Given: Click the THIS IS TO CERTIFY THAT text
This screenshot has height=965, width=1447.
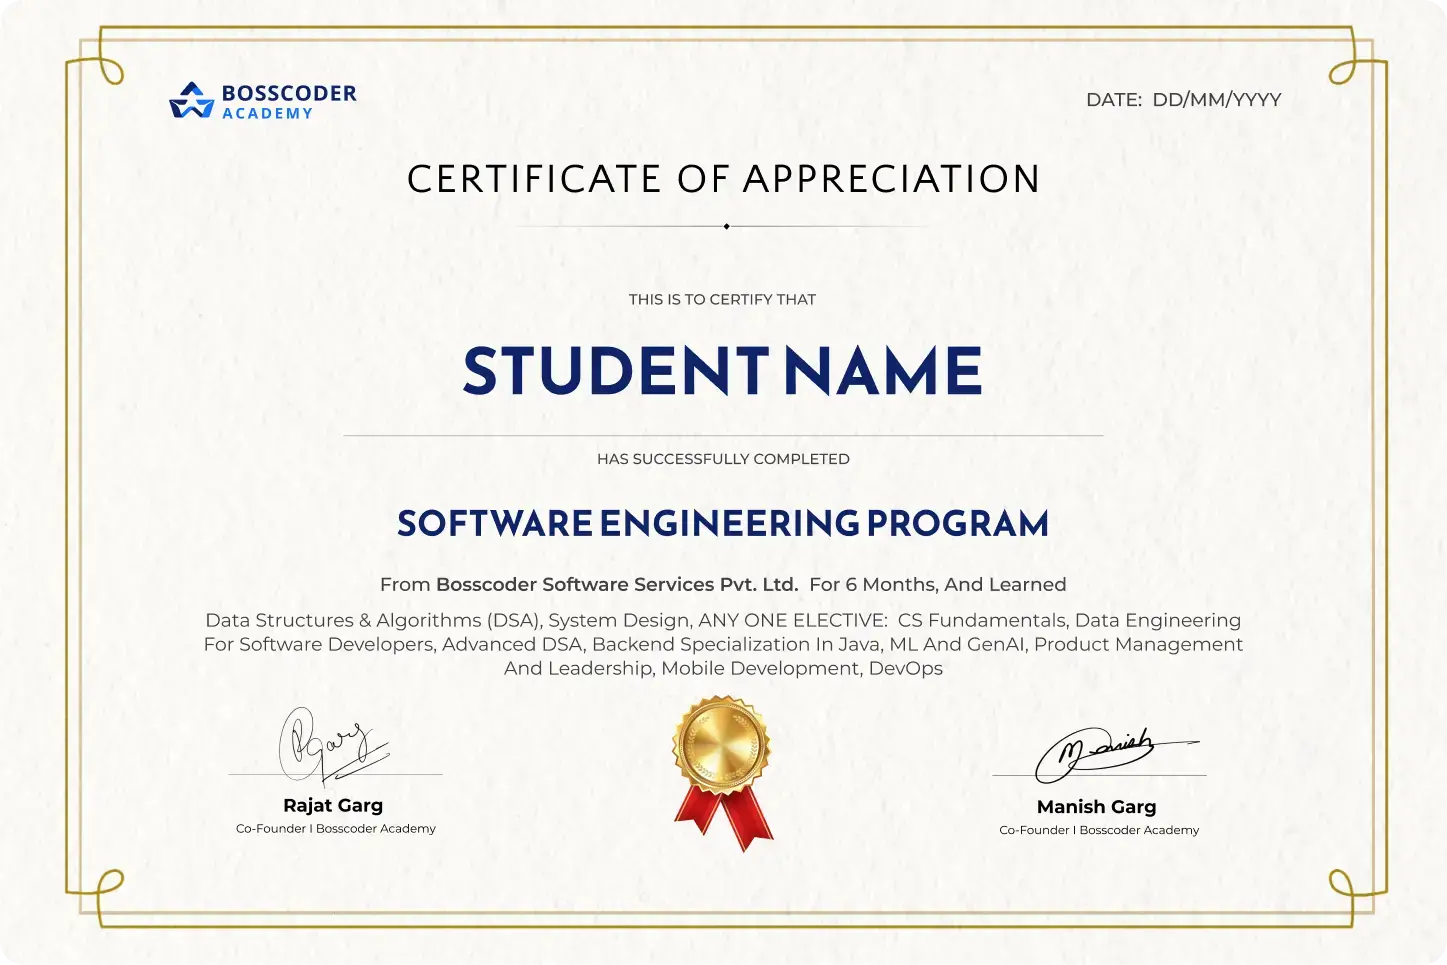Looking at the screenshot, I should [722, 299].
